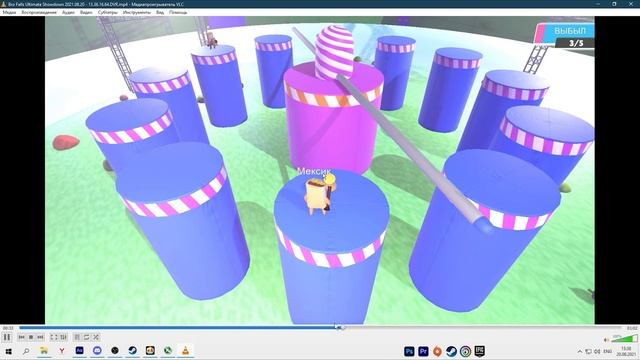
Task: Show the VLC playlist
Action: [77, 337]
